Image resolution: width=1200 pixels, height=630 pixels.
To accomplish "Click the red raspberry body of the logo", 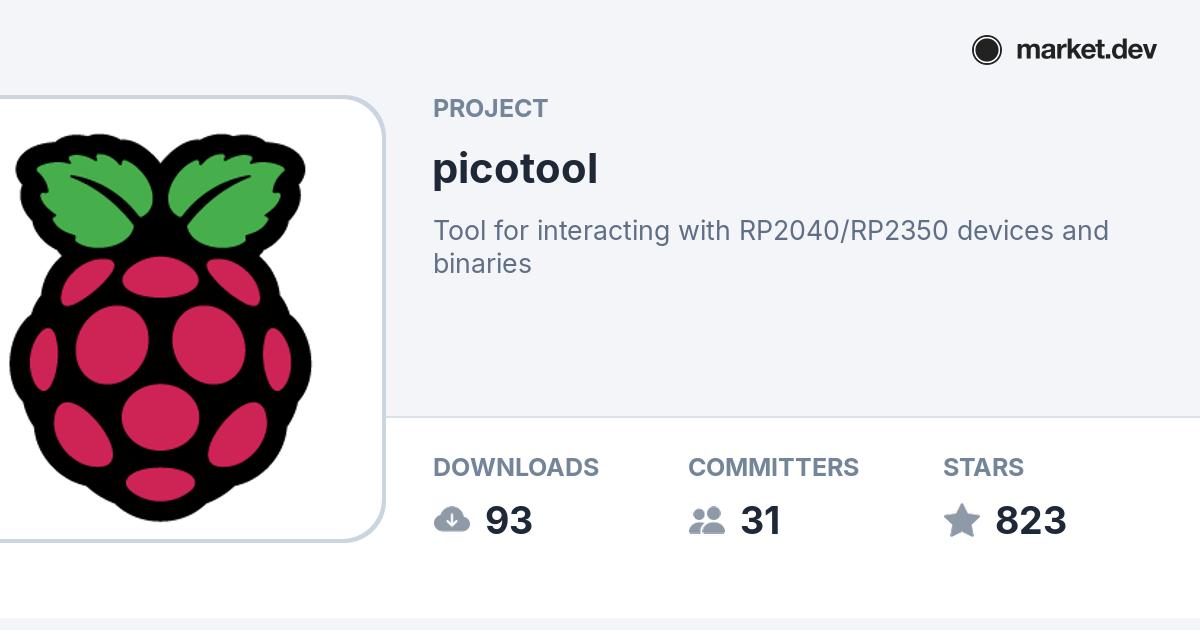I will click(x=160, y=380).
